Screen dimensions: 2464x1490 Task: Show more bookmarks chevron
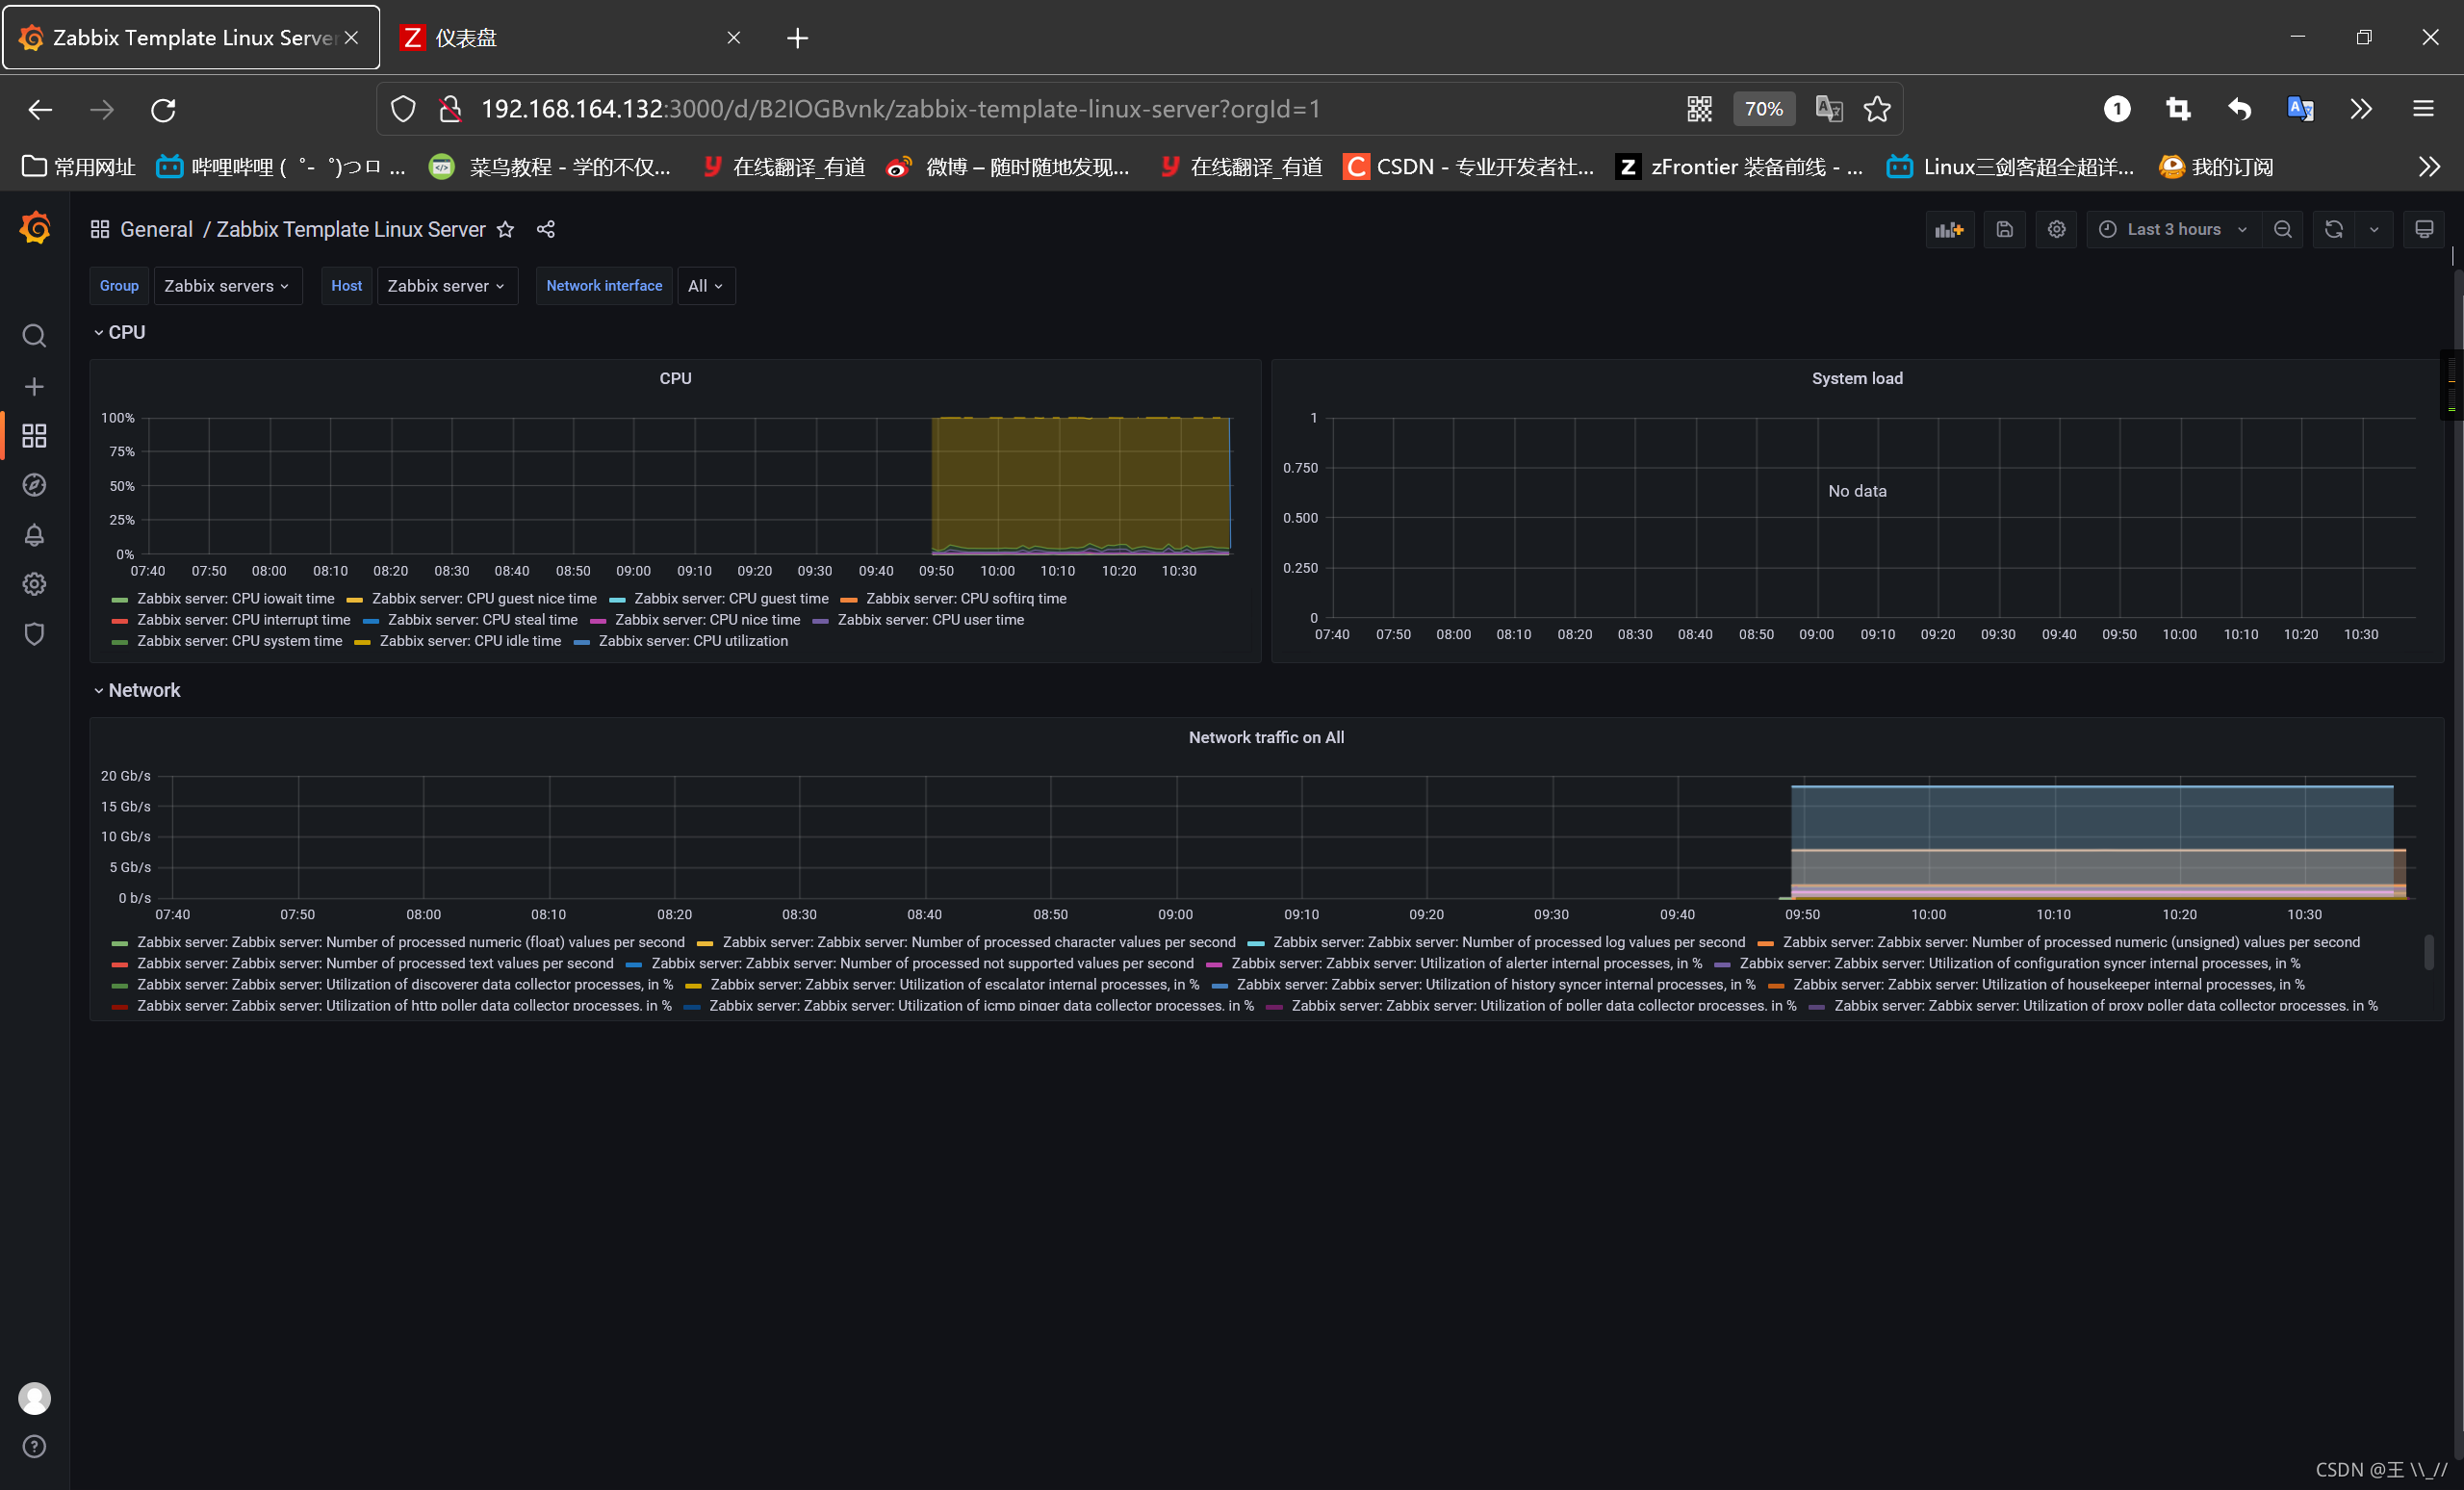2429,166
